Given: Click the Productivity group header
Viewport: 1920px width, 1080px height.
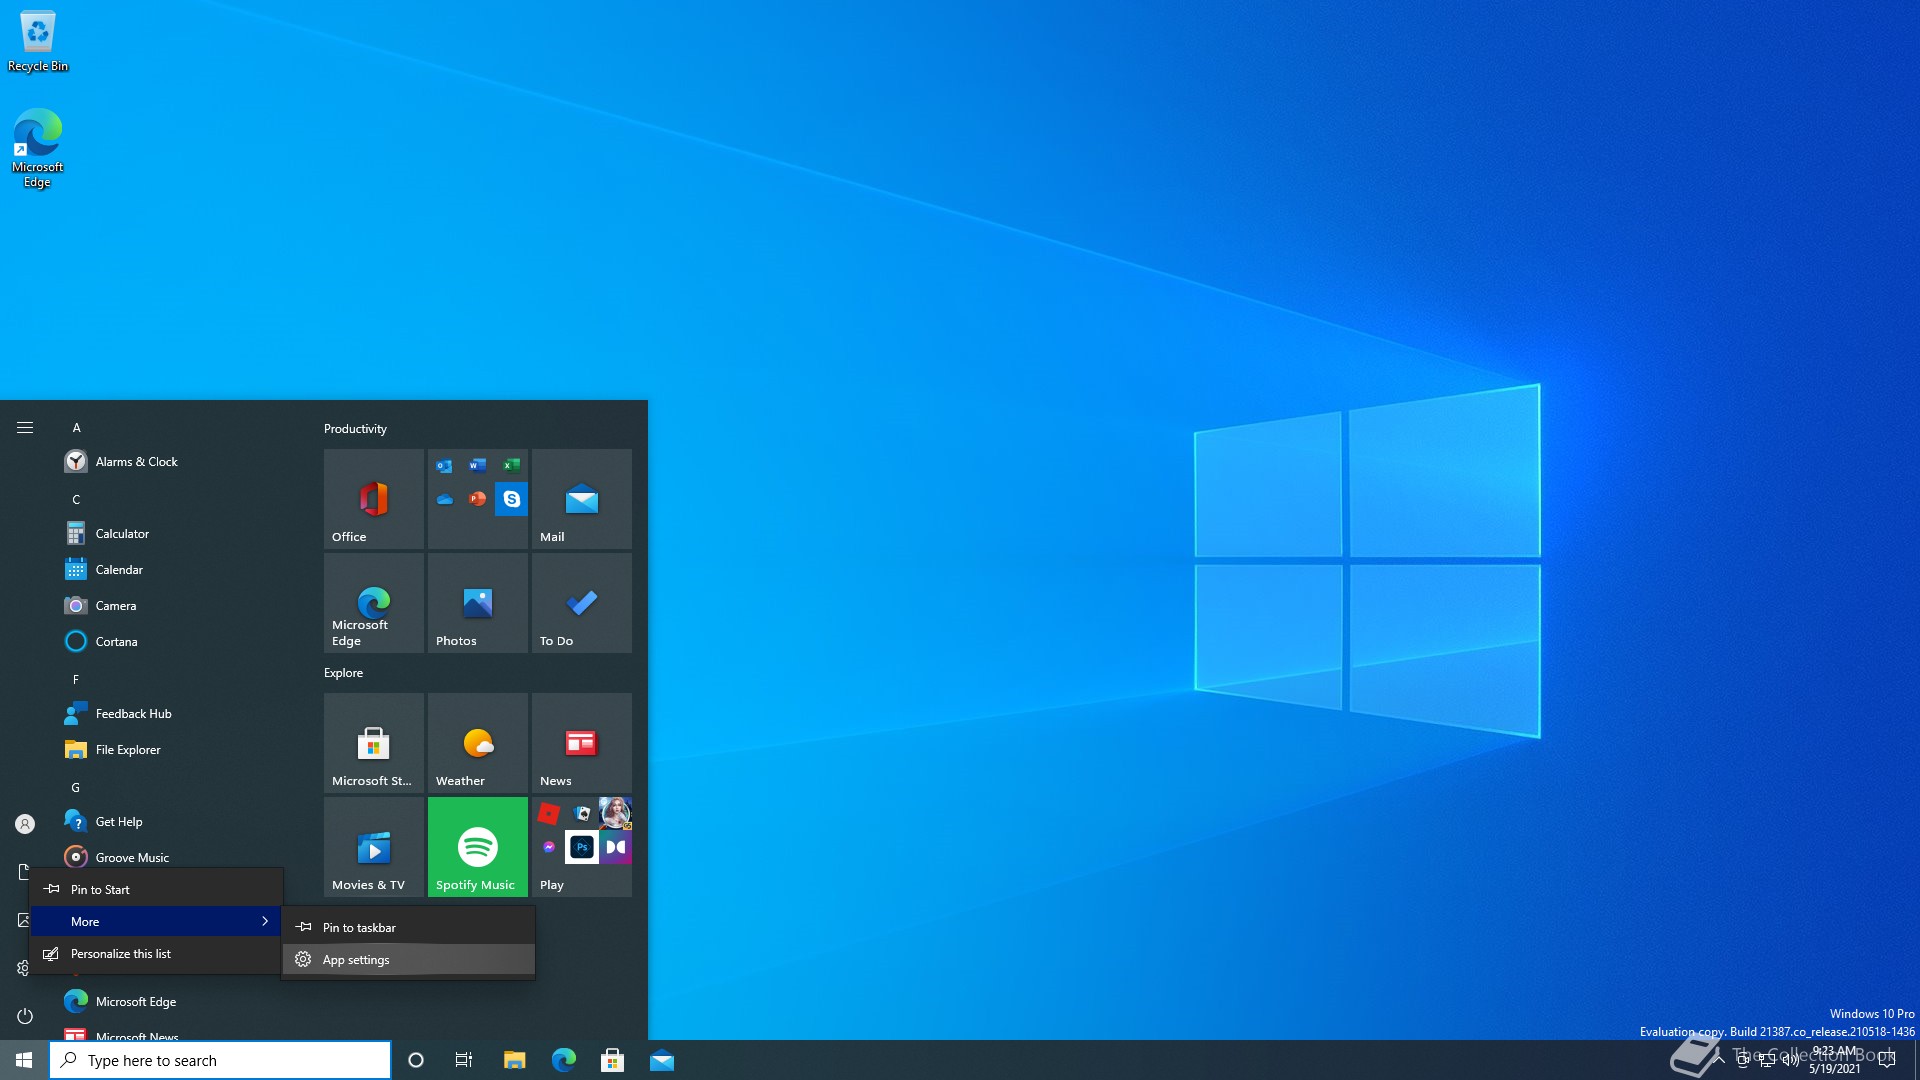Looking at the screenshot, I should [x=355, y=429].
